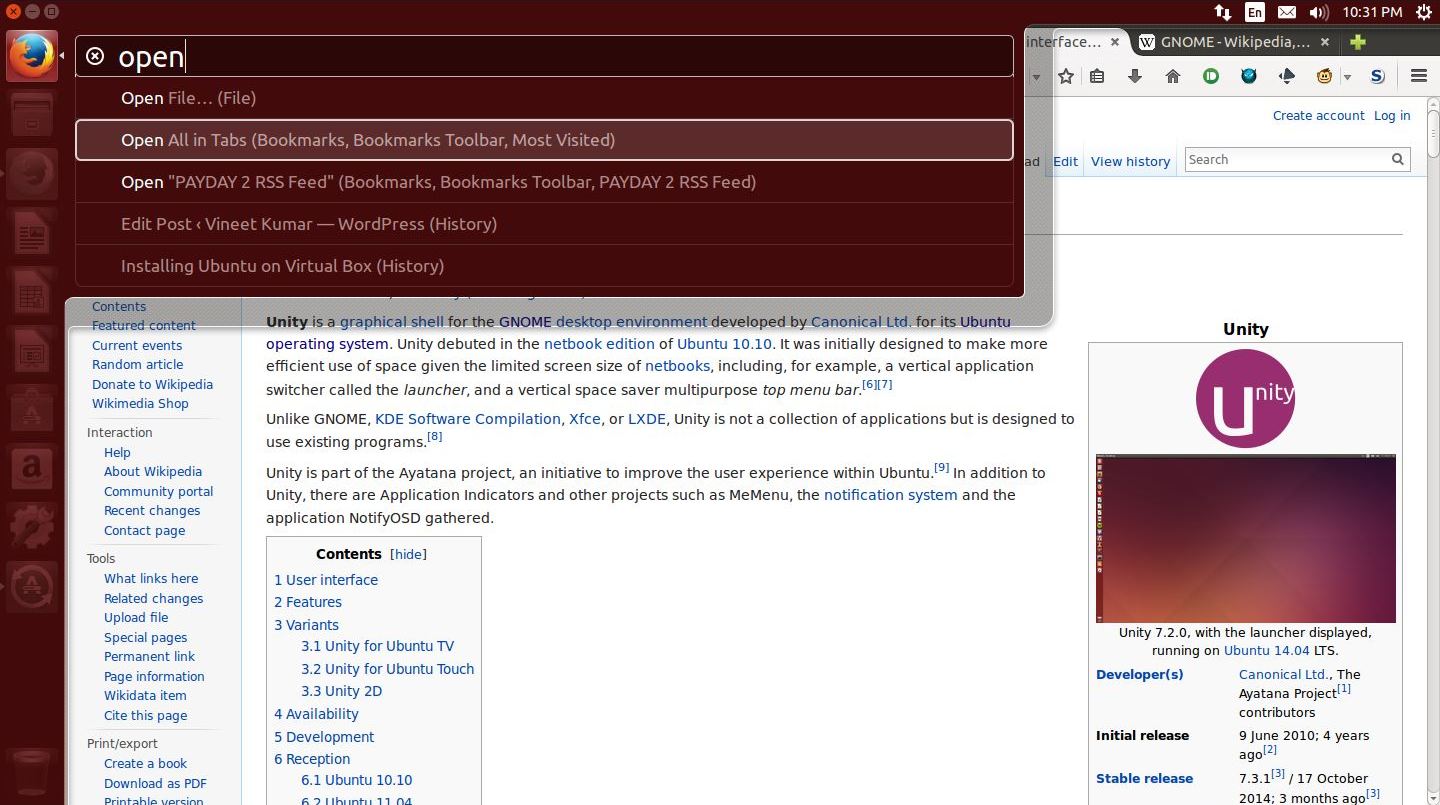Image resolution: width=1440 pixels, height=805 pixels.
Task: Show bookmarks list icon in Firefox toolbar
Action: click(1097, 76)
